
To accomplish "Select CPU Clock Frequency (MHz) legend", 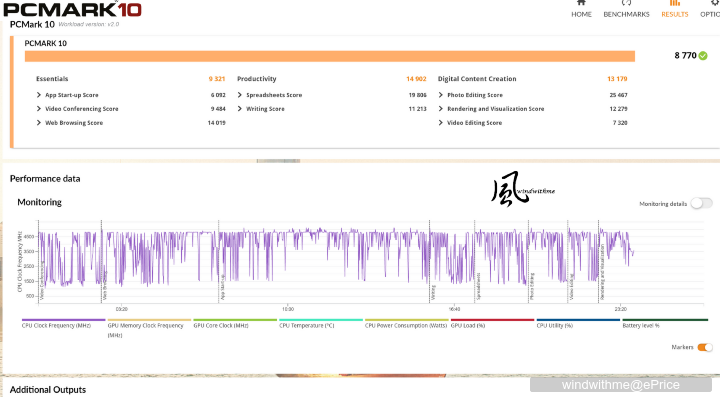I will point(56,325).
